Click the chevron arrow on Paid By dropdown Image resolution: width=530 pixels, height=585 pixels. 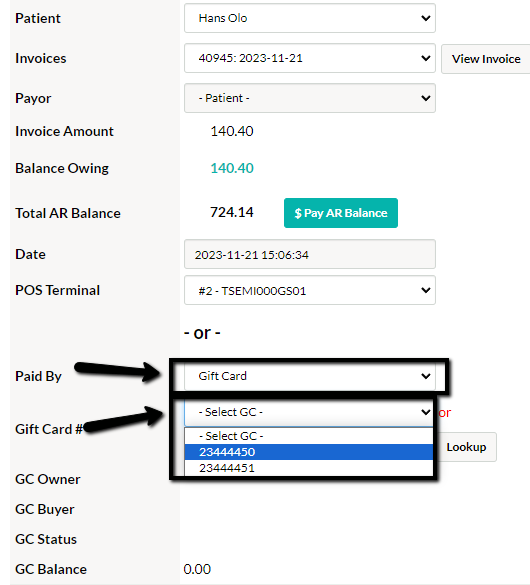[x=426, y=376]
